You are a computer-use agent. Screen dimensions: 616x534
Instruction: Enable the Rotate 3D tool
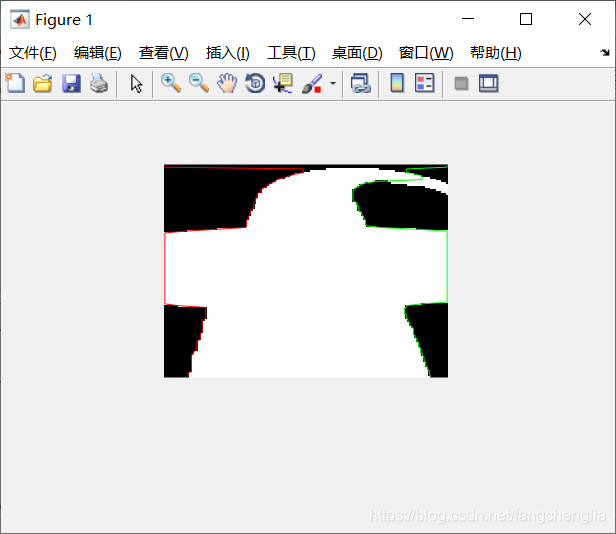click(255, 83)
